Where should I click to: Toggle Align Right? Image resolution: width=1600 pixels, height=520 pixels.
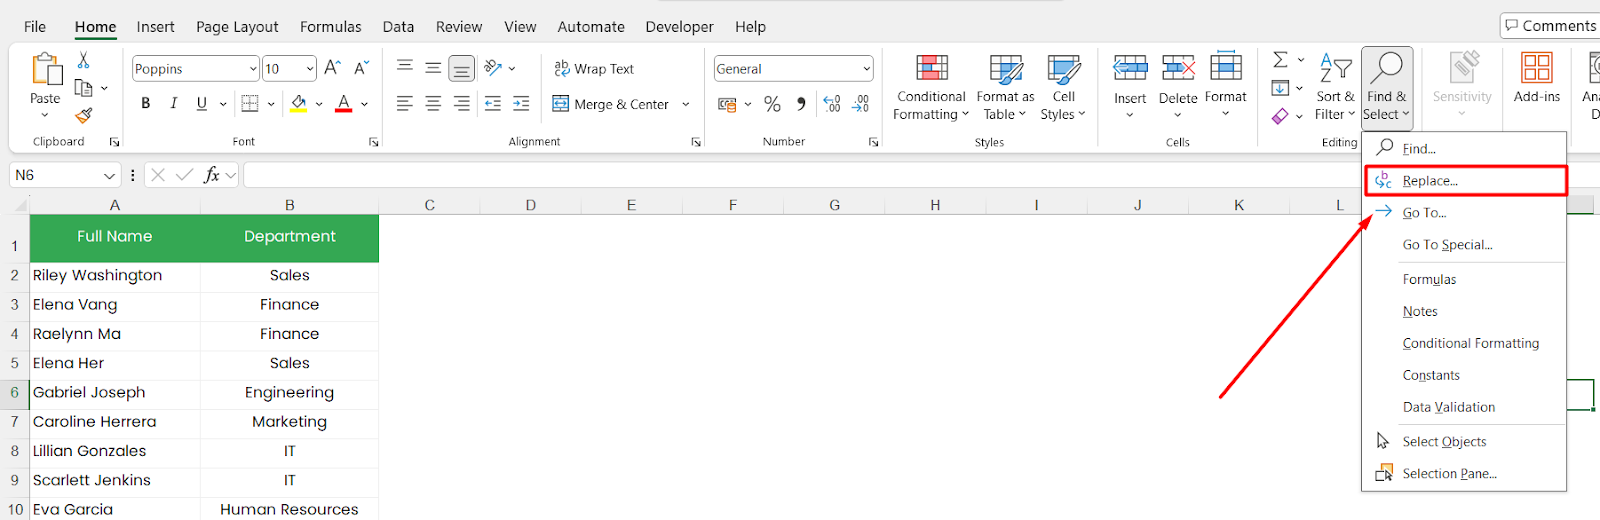[x=461, y=103]
